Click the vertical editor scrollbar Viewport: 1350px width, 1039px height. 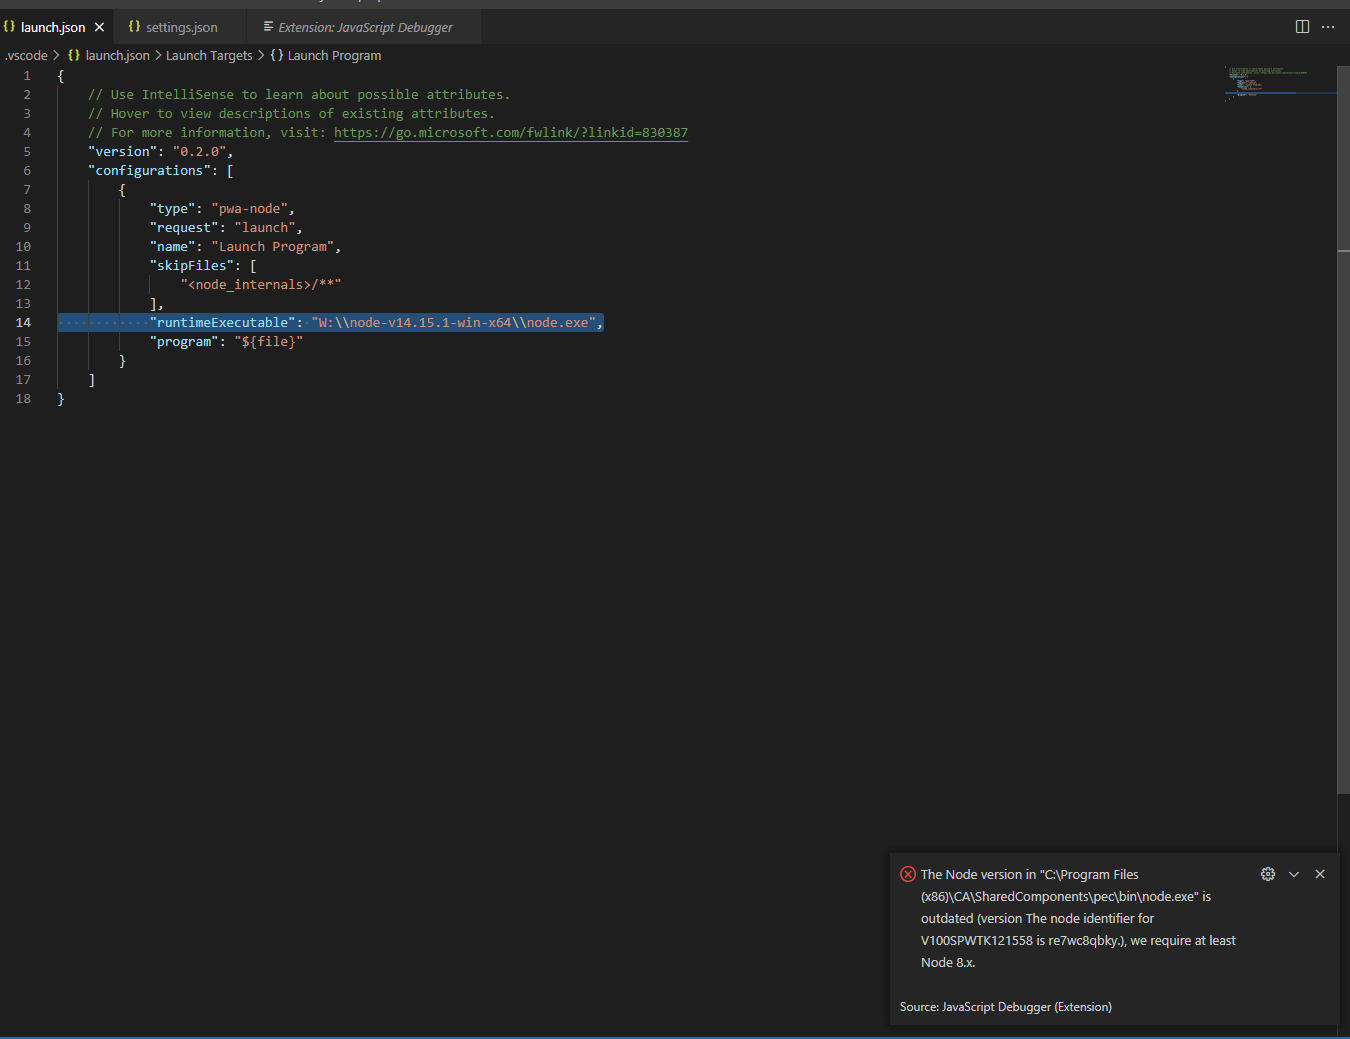click(x=1344, y=150)
